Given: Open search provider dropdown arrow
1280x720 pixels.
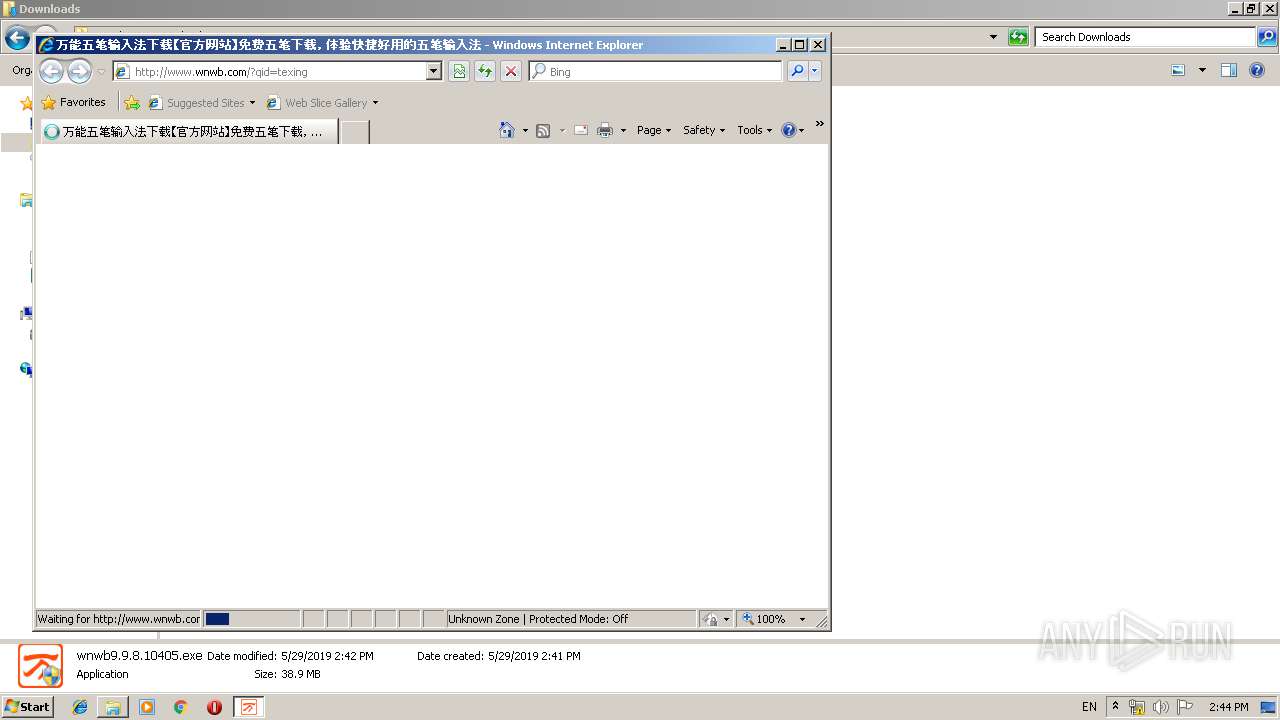Looking at the screenshot, I should 815,71.
